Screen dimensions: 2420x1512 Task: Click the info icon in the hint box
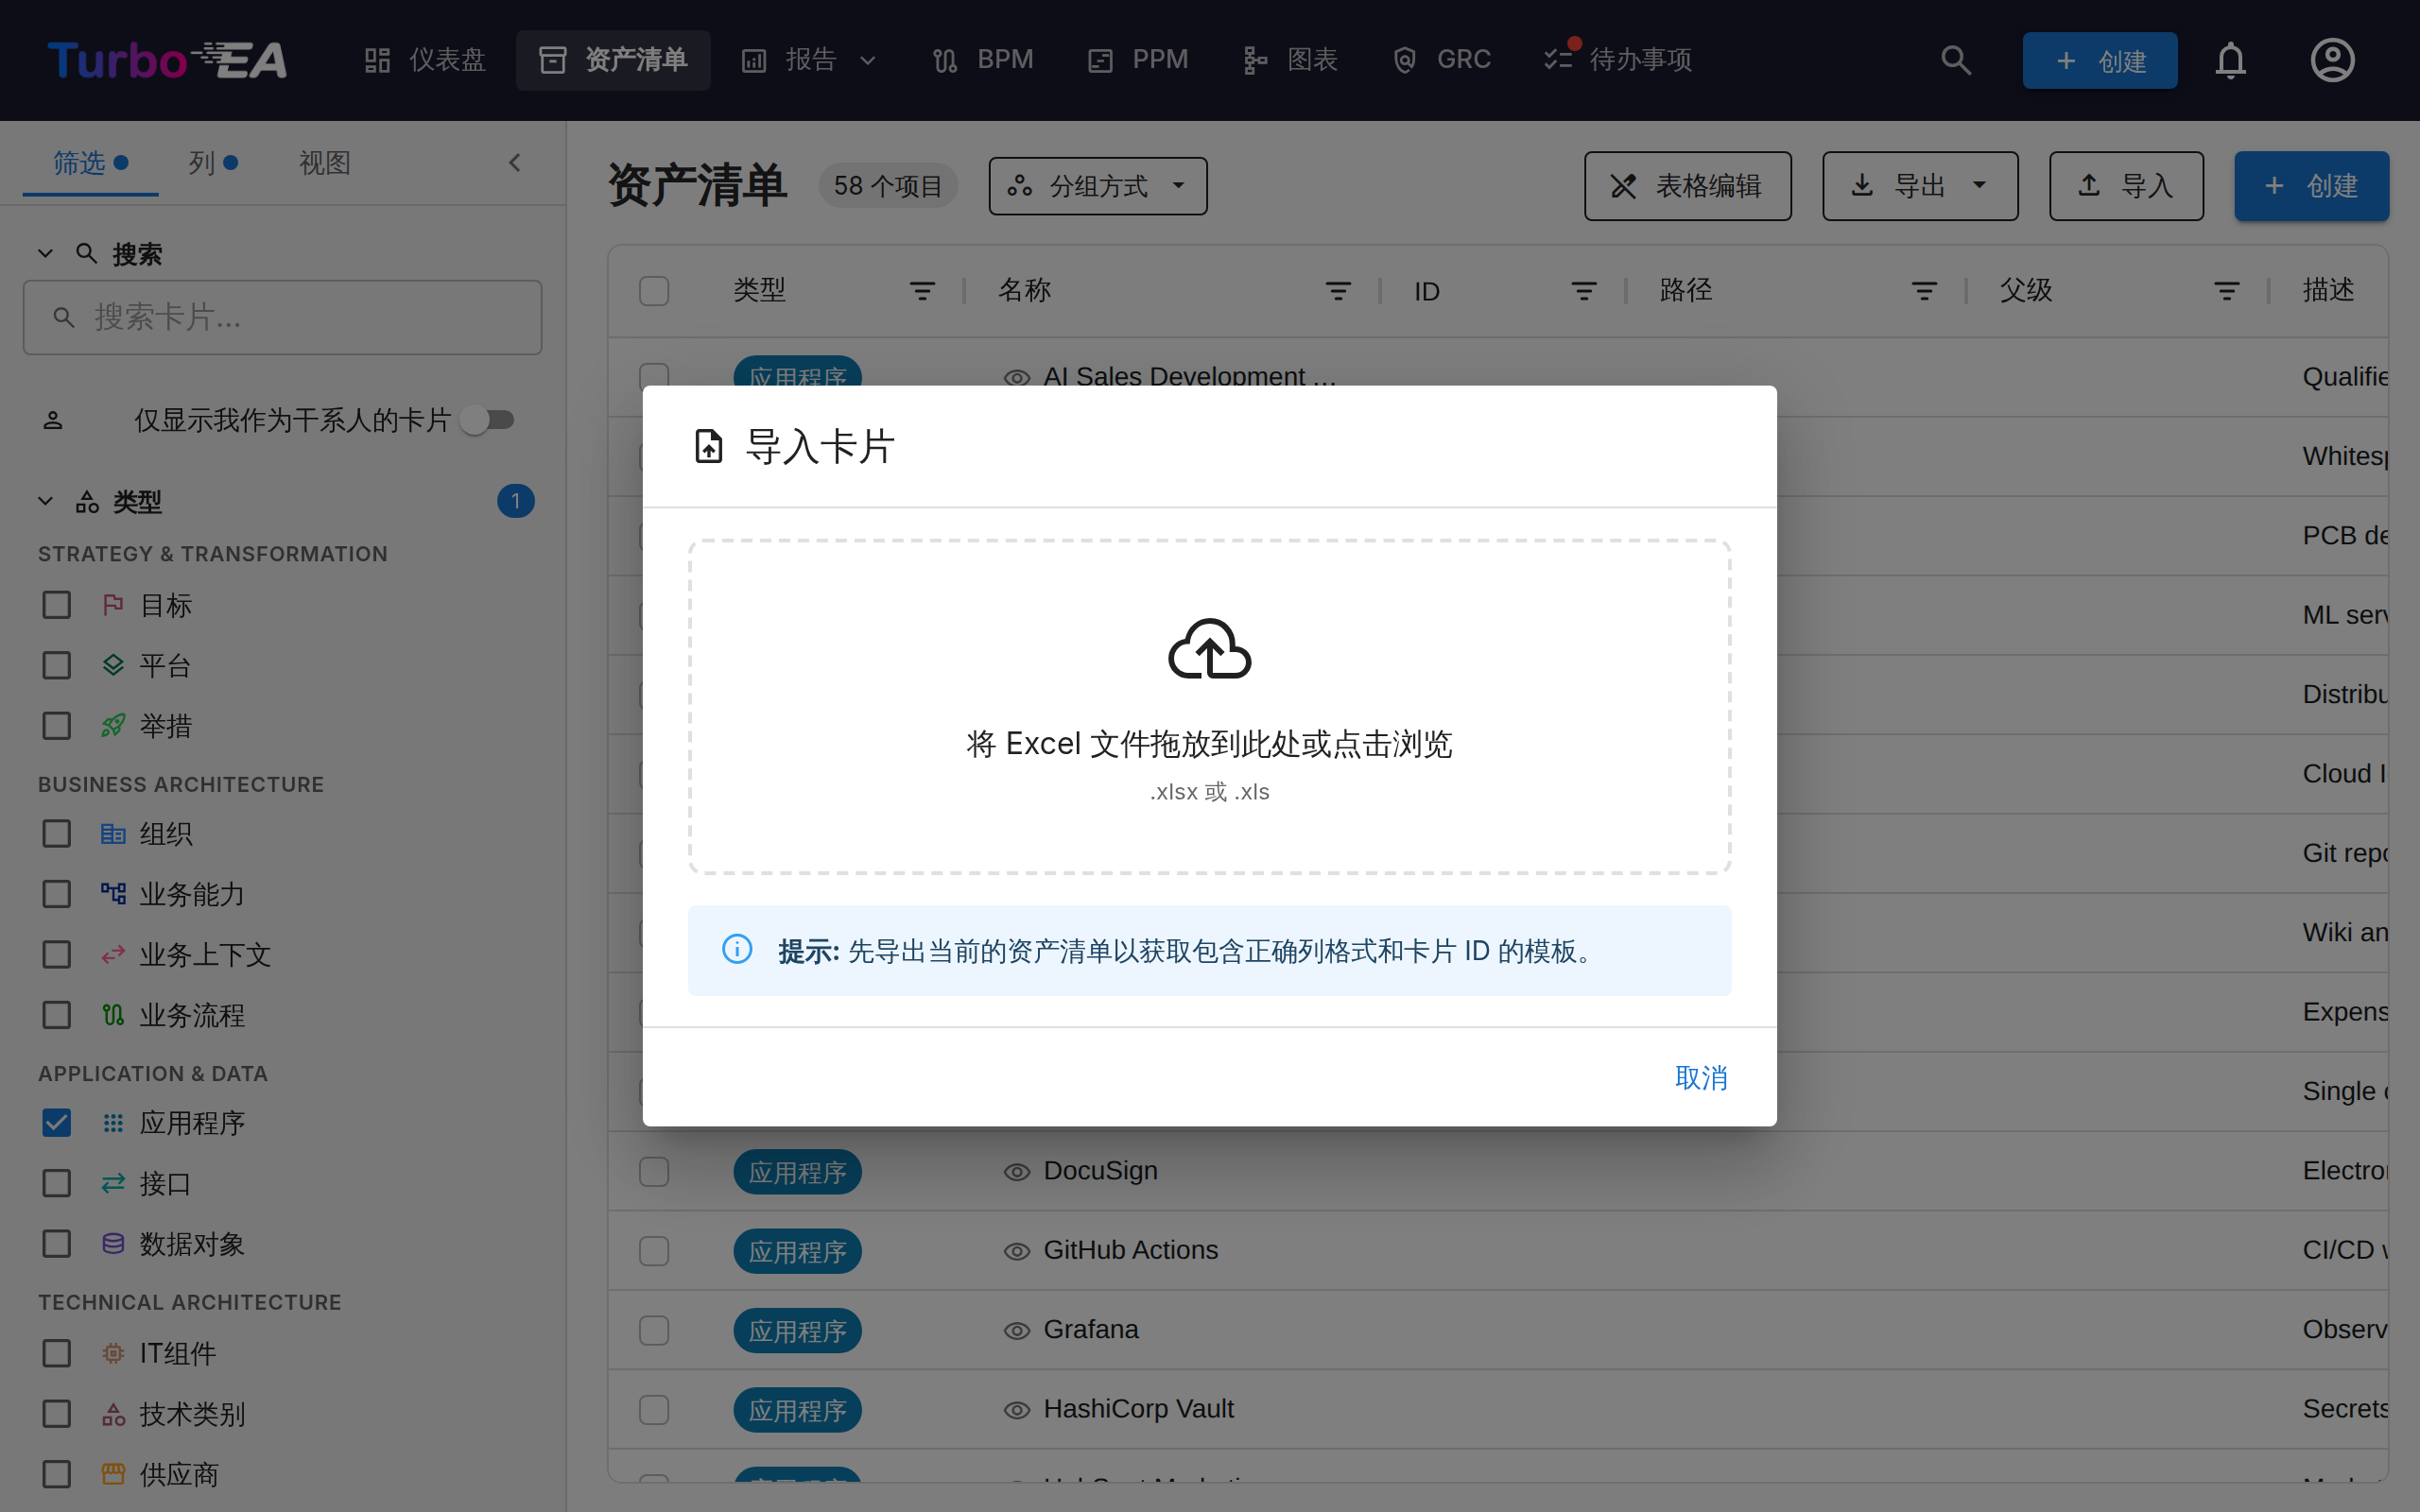[737, 949]
